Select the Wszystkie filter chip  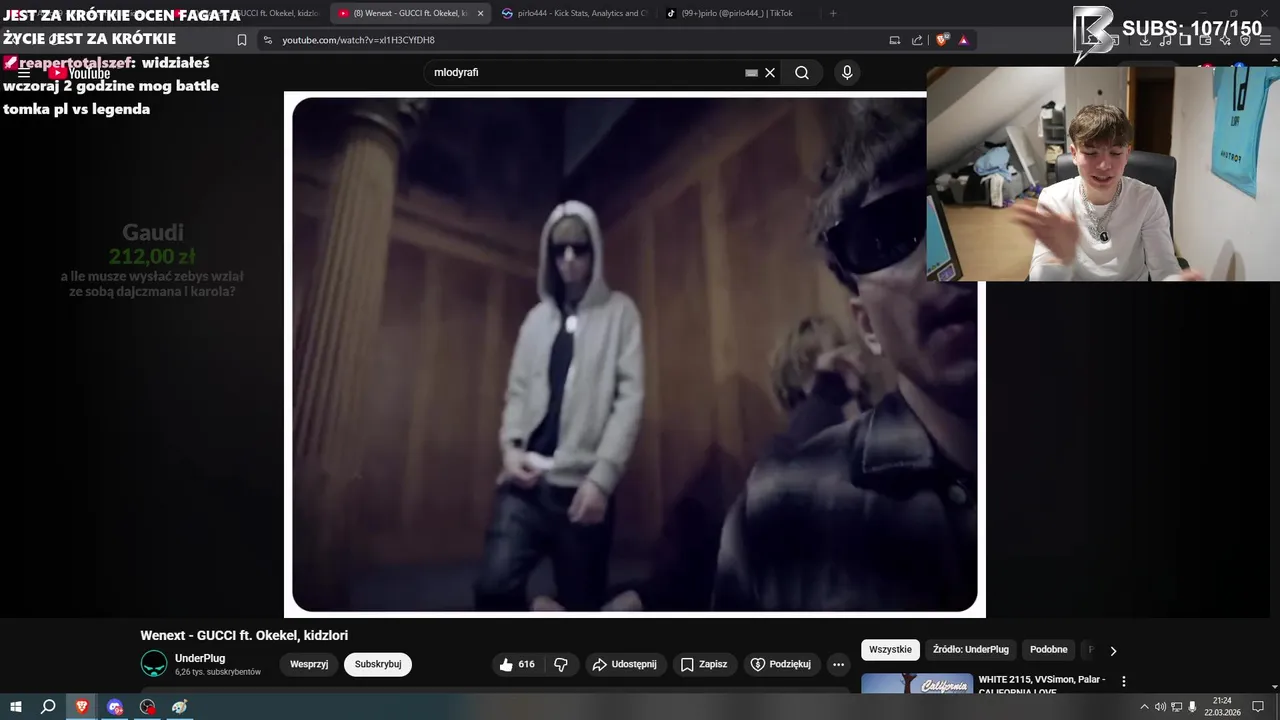(x=890, y=650)
